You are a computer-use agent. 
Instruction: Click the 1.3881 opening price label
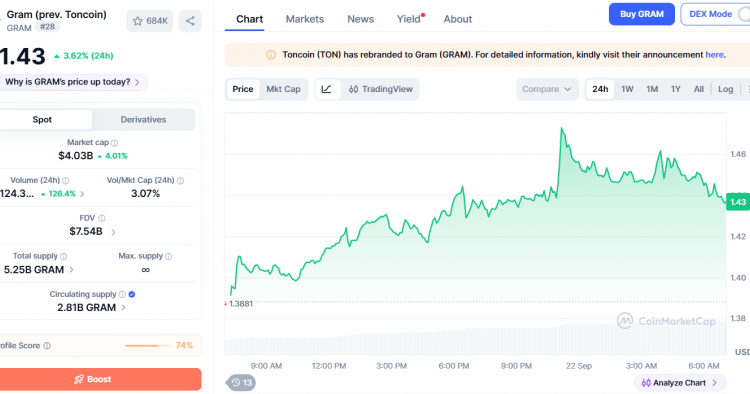click(x=241, y=304)
